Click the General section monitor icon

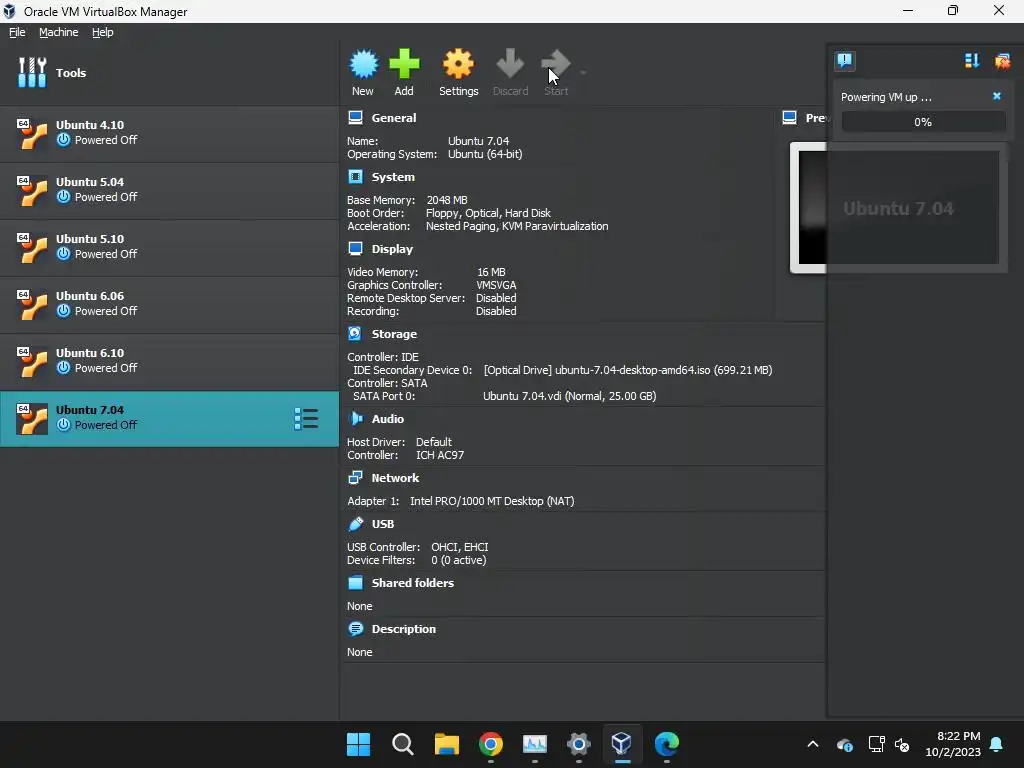pos(355,118)
